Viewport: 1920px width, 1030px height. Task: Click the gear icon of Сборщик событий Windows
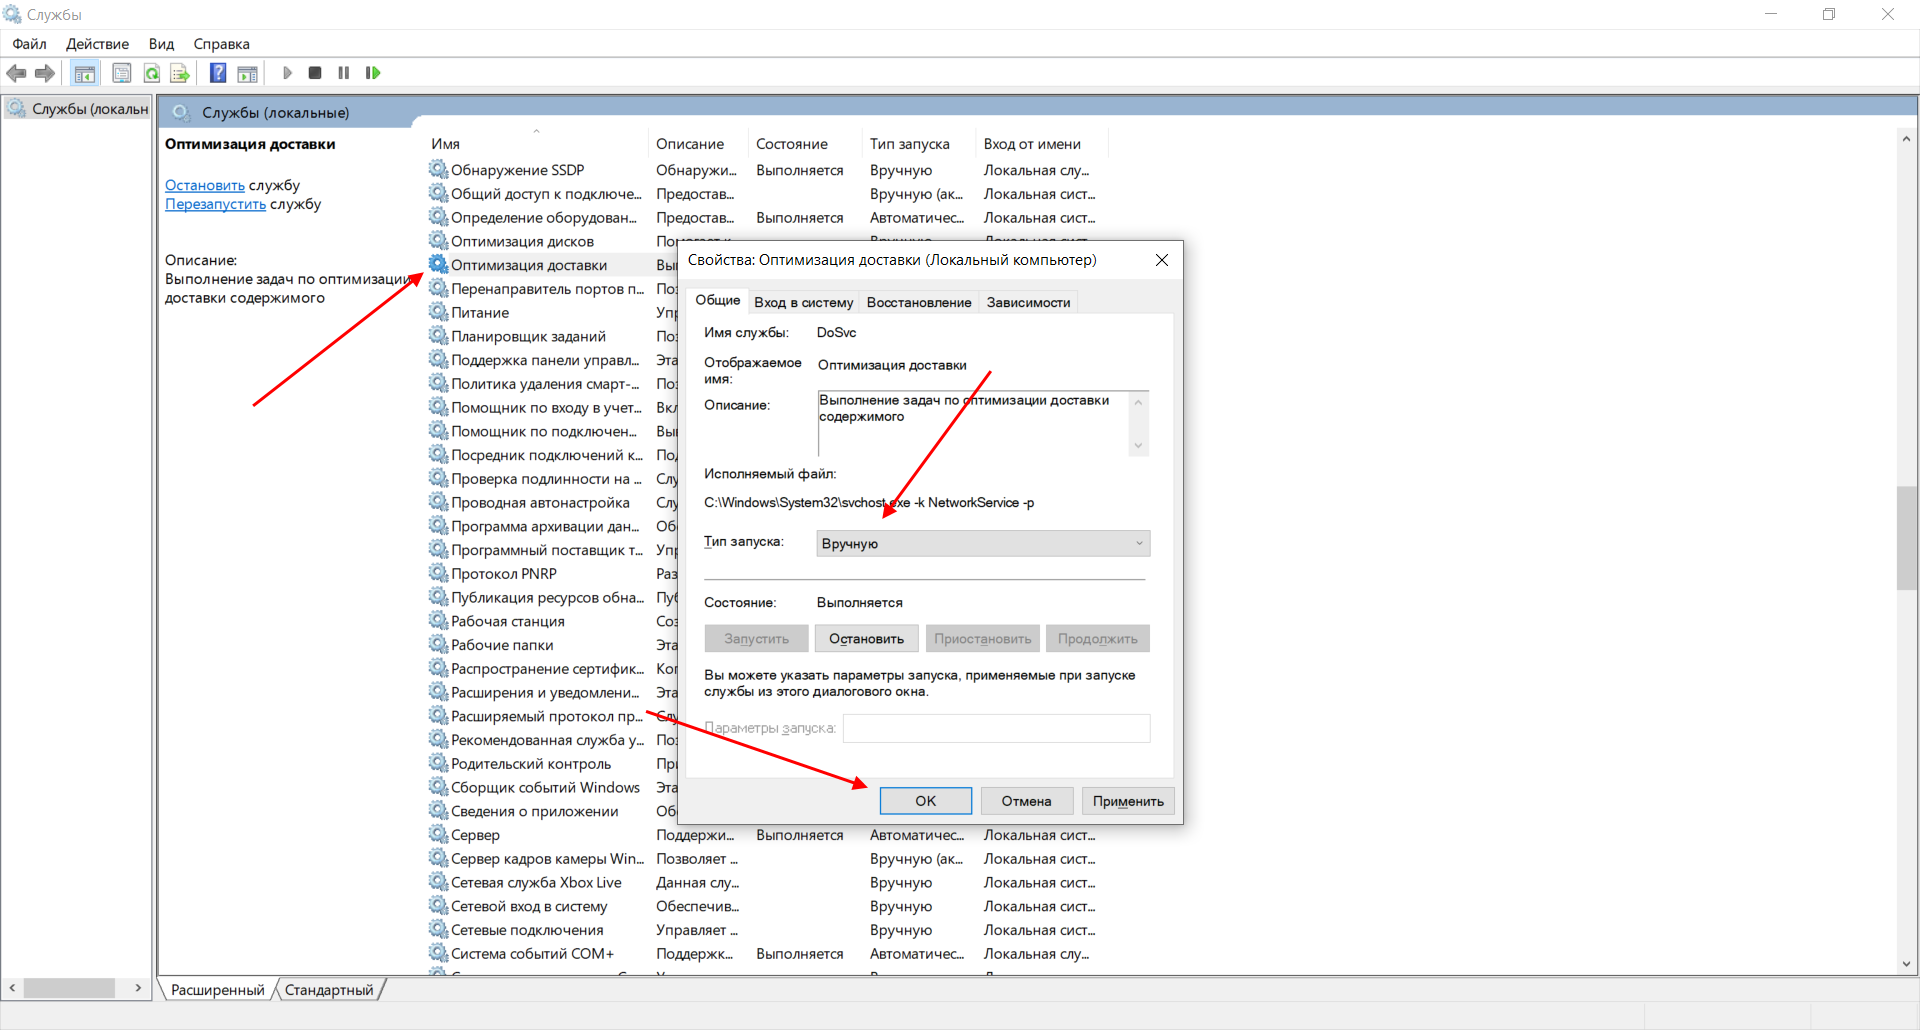pos(438,787)
